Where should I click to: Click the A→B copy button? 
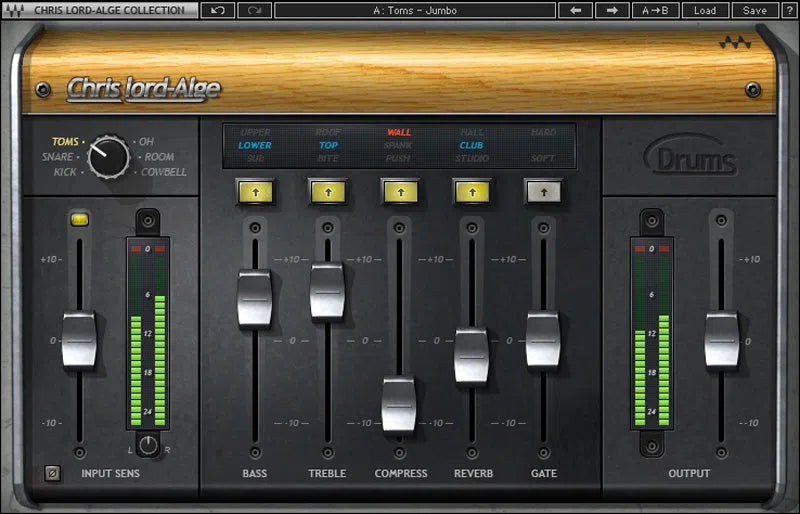tap(656, 10)
